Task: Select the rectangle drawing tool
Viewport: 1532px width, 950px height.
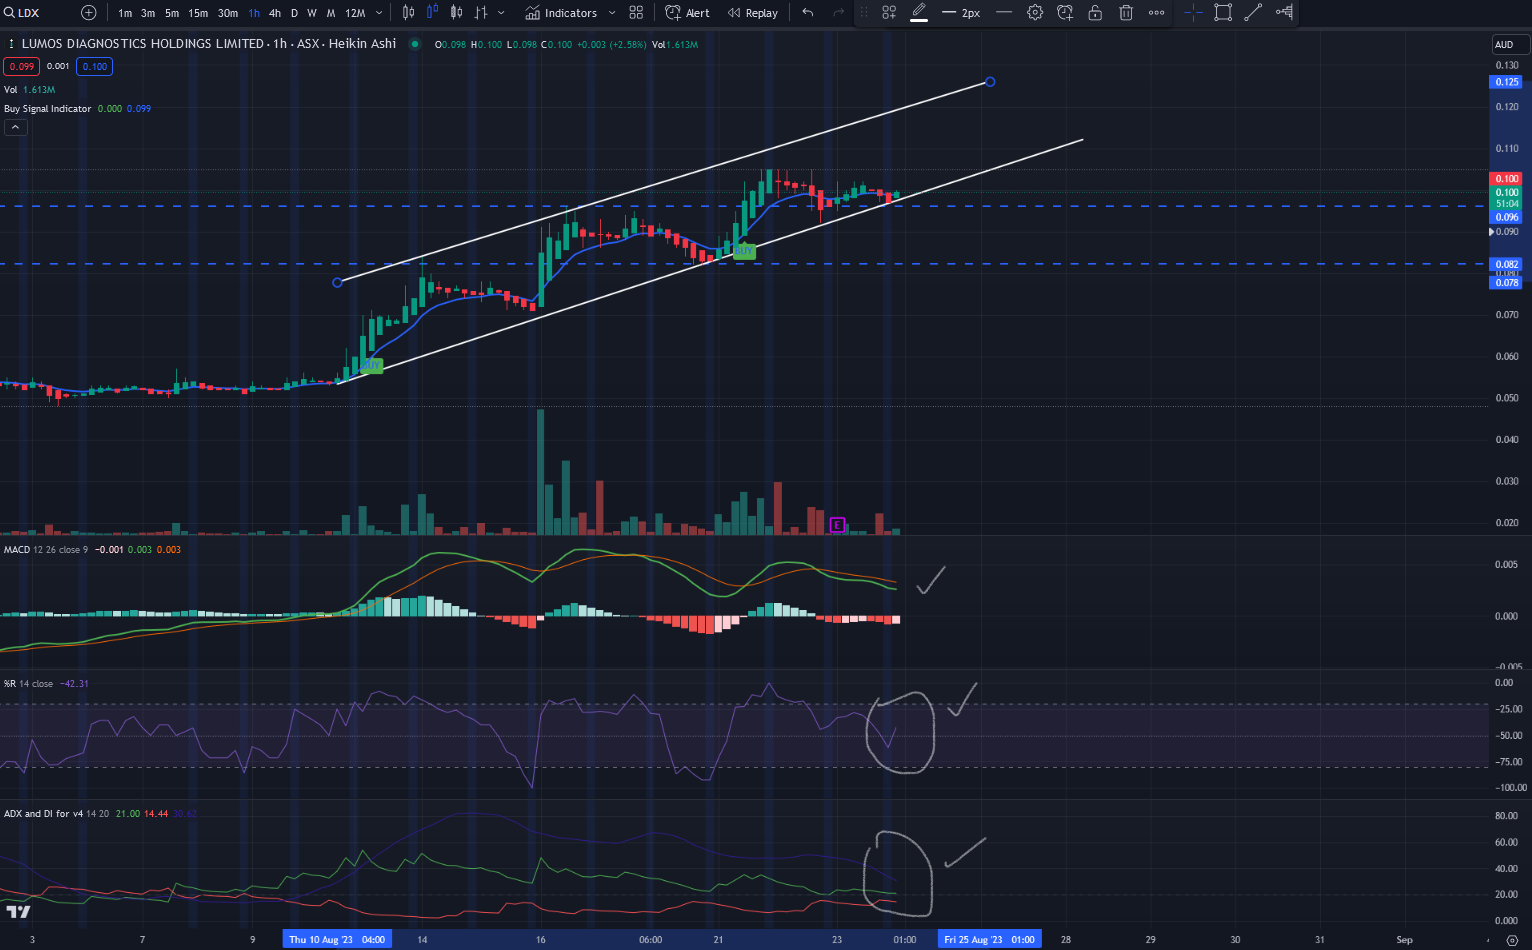Action: pyautogui.click(x=1223, y=13)
